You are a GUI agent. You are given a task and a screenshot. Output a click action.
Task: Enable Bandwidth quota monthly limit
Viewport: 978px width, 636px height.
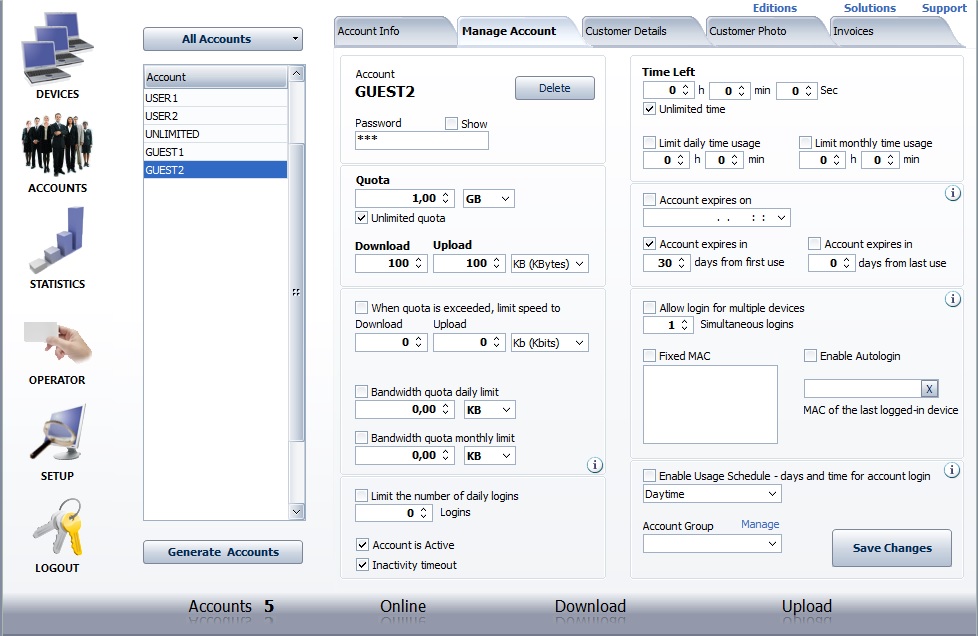(361, 438)
